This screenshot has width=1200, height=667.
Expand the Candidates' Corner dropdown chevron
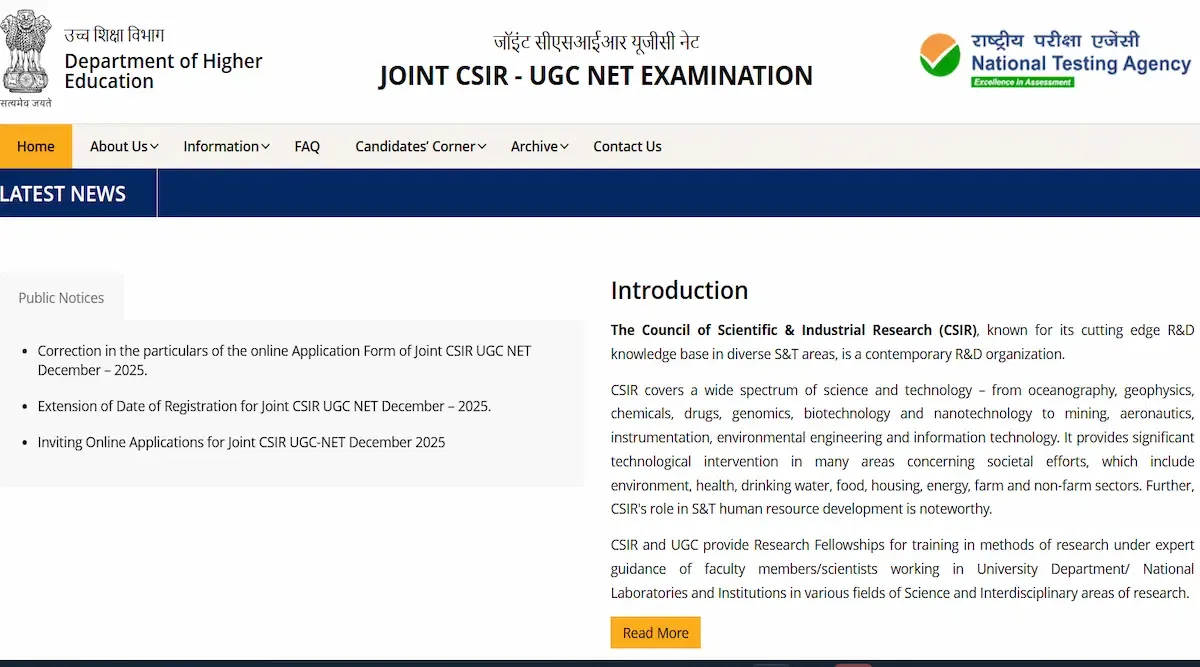pos(482,147)
